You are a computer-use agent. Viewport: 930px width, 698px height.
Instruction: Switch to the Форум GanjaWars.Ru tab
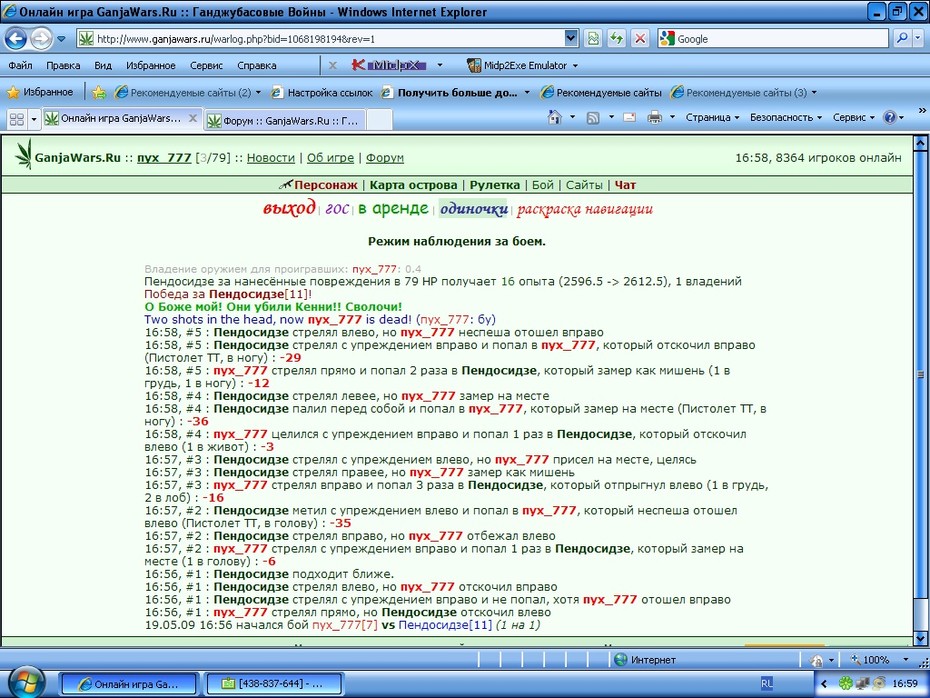point(284,120)
